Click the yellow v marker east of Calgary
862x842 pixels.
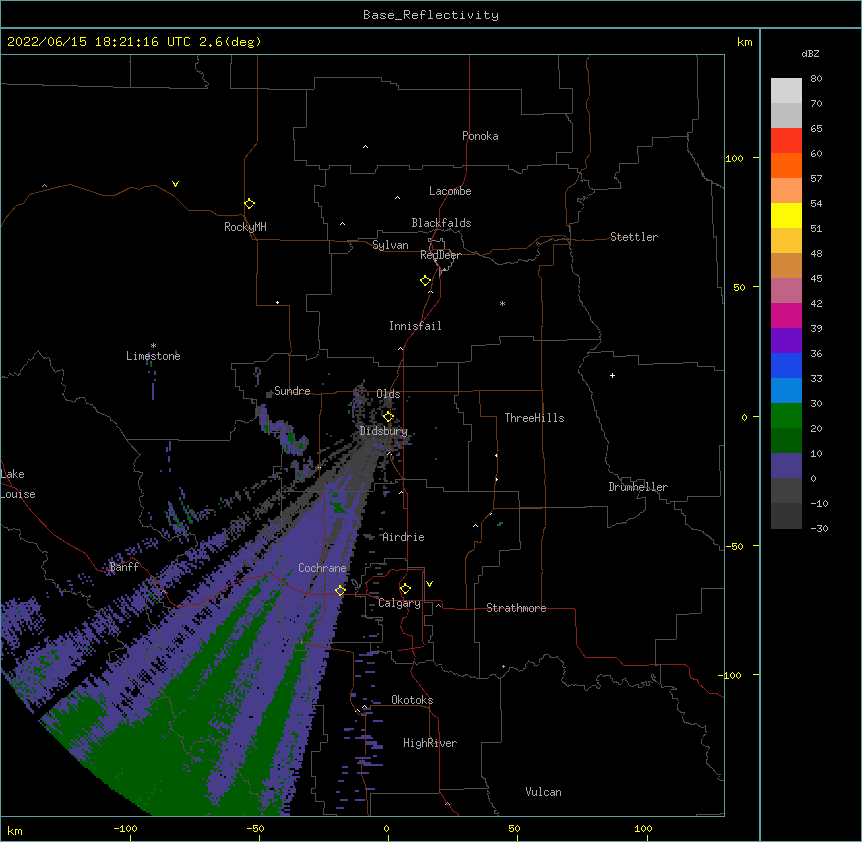tap(429, 584)
